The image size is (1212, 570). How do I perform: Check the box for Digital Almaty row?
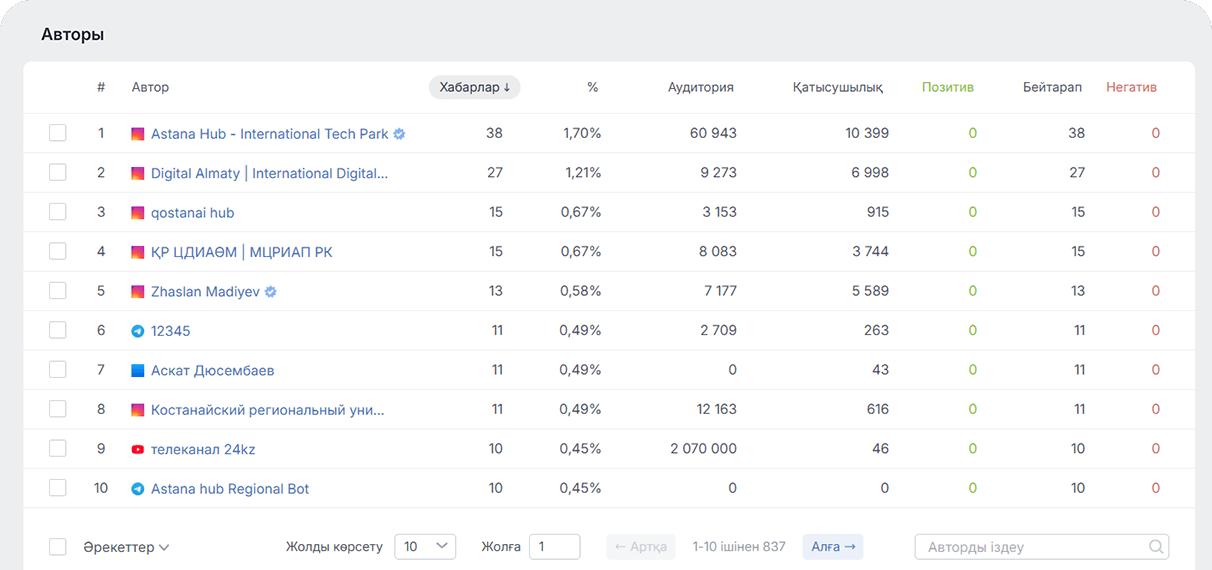click(58, 172)
